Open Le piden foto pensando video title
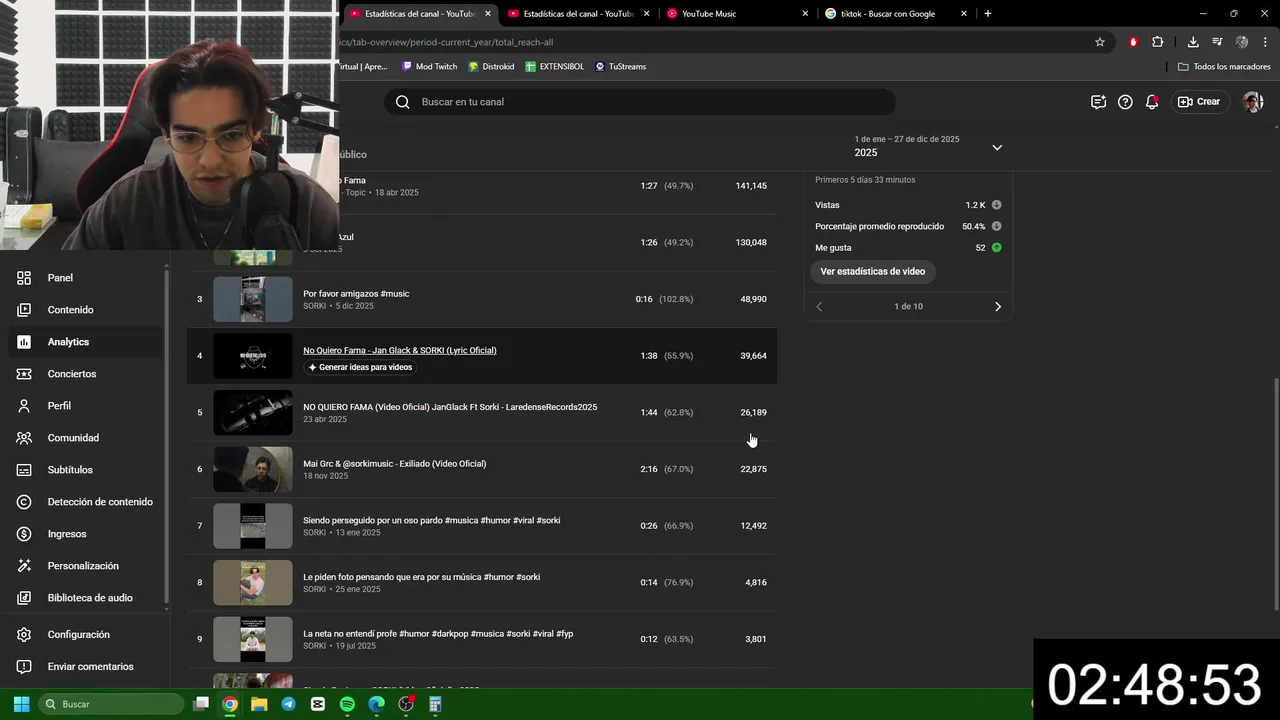 click(422, 577)
